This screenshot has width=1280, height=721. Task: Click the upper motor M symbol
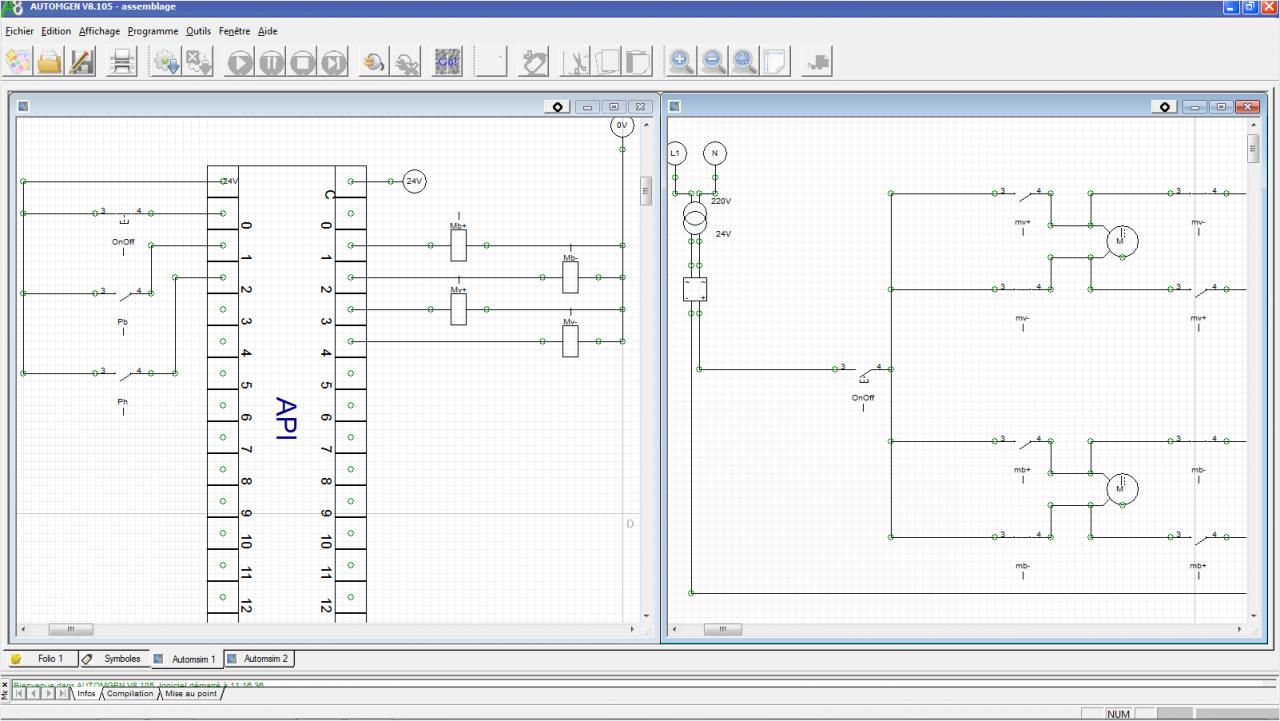click(x=1122, y=241)
